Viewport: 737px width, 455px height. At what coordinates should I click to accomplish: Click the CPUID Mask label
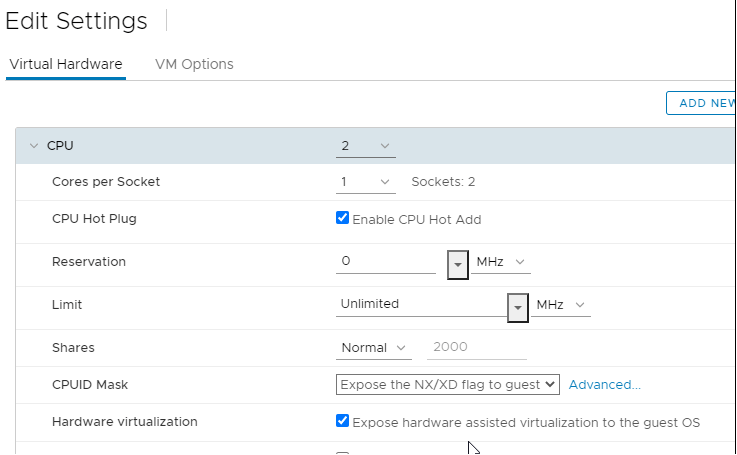[90, 384]
